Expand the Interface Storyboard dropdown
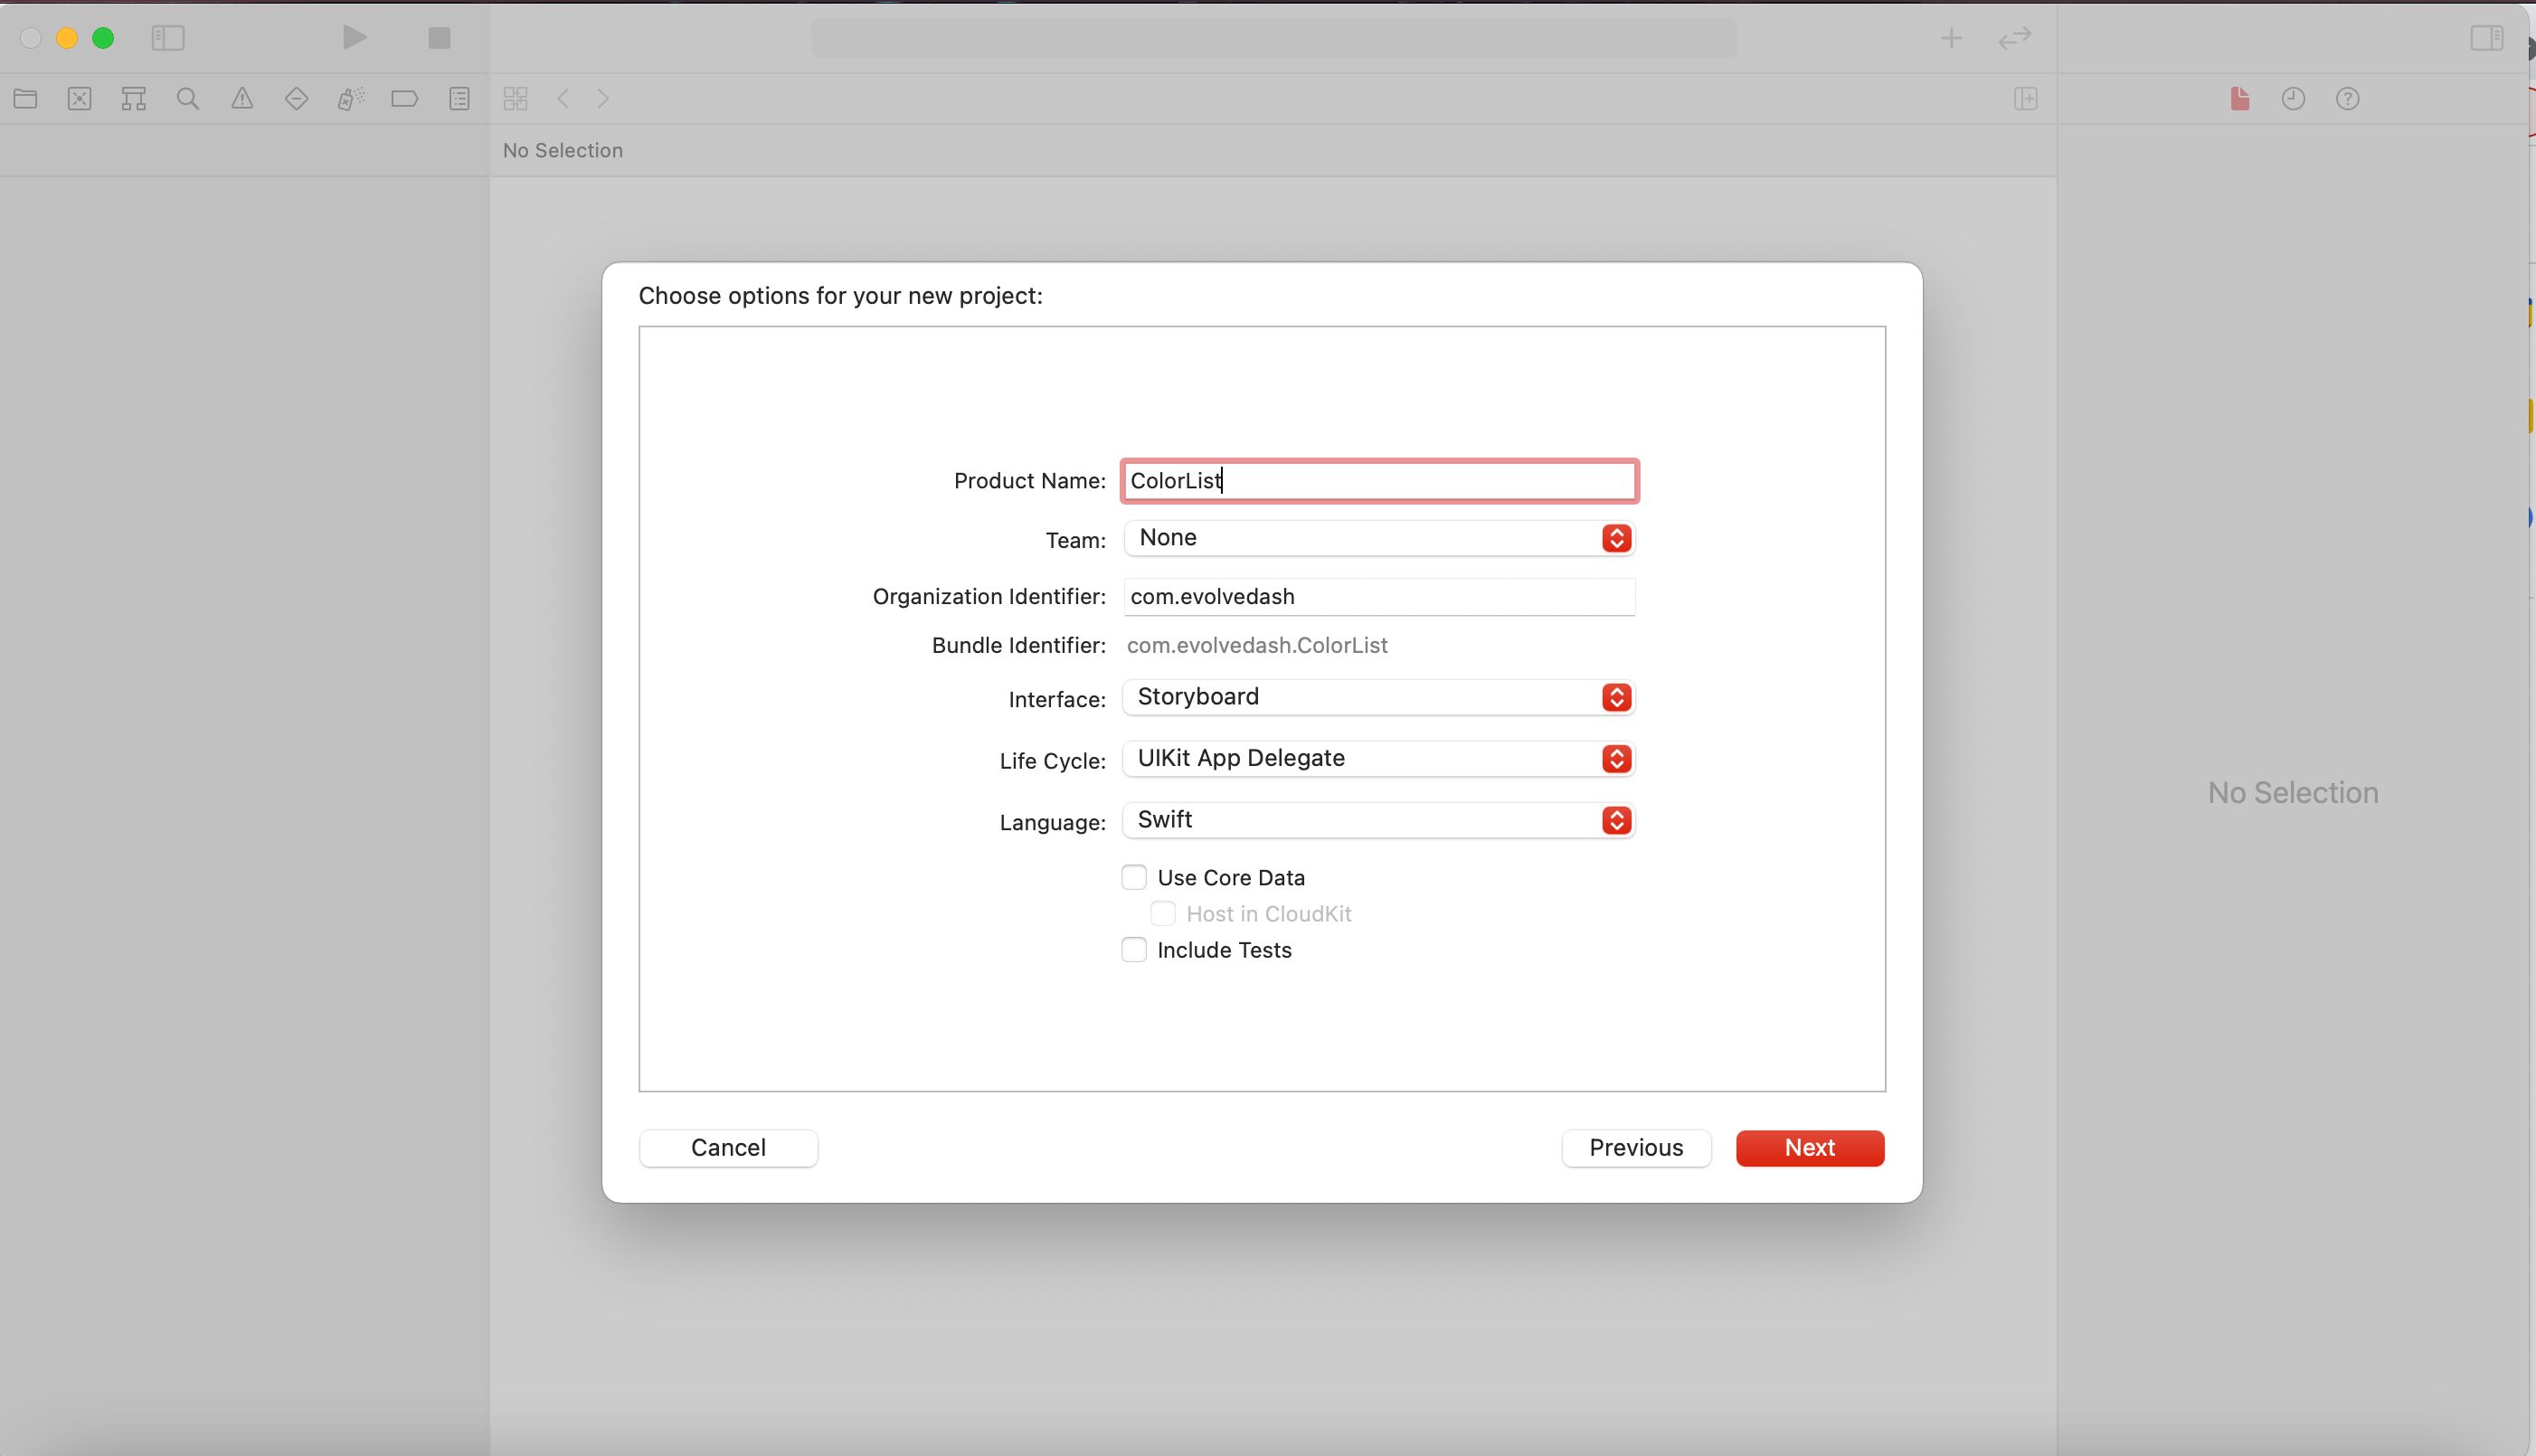Viewport: 2536px width, 1456px height. click(1378, 697)
